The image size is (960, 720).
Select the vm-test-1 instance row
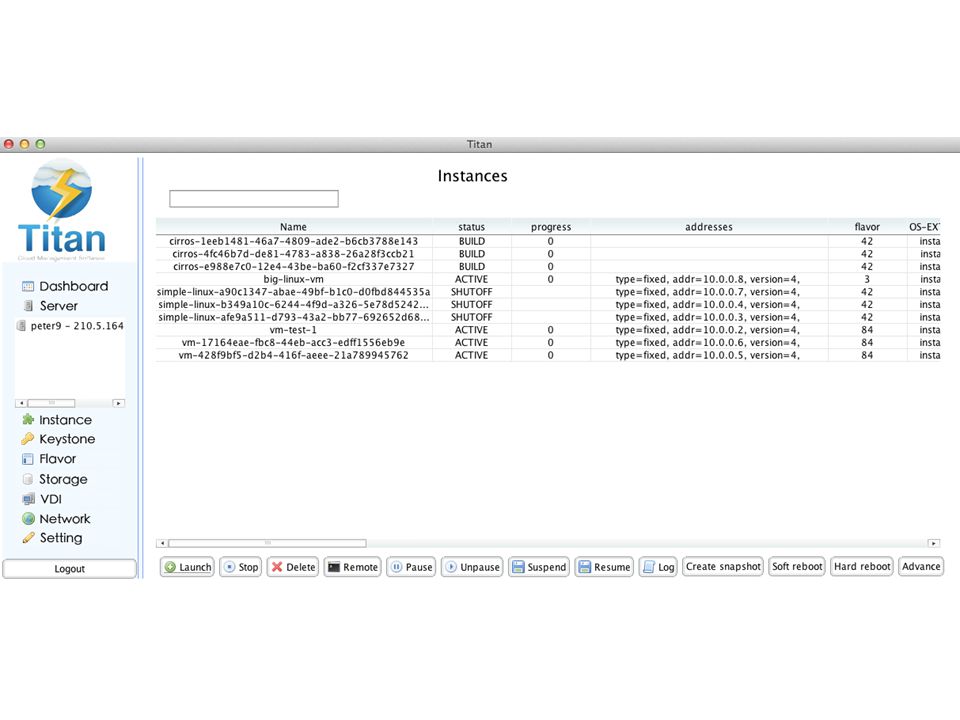click(548, 330)
